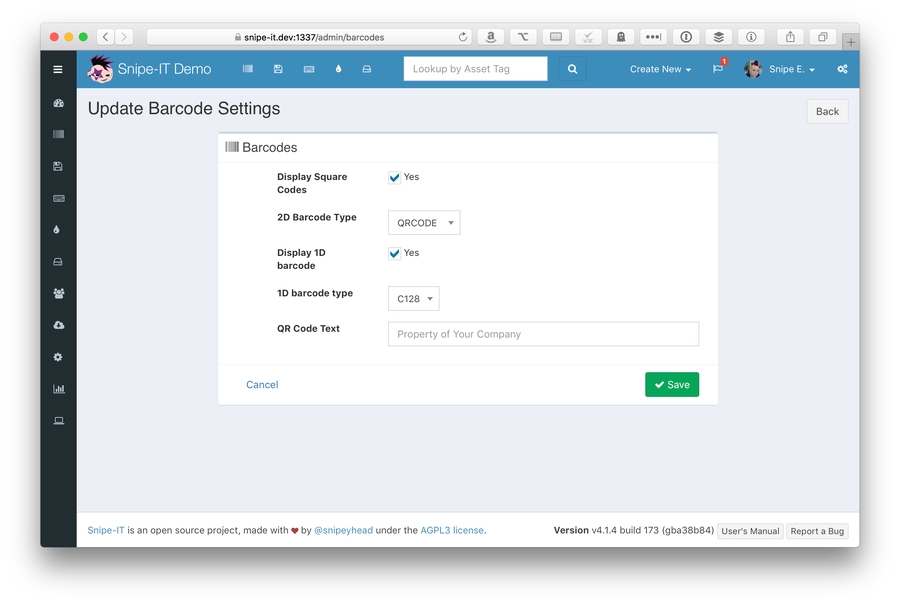This screenshot has height=605, width=900.
Task: Open the AGPL3 license link
Action: [452, 530]
